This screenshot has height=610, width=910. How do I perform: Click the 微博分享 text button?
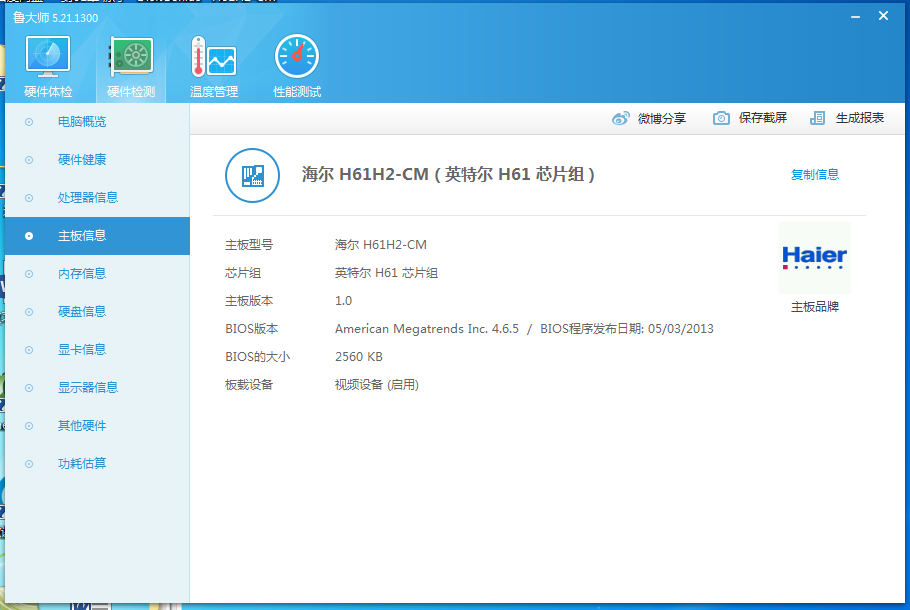[x=662, y=118]
